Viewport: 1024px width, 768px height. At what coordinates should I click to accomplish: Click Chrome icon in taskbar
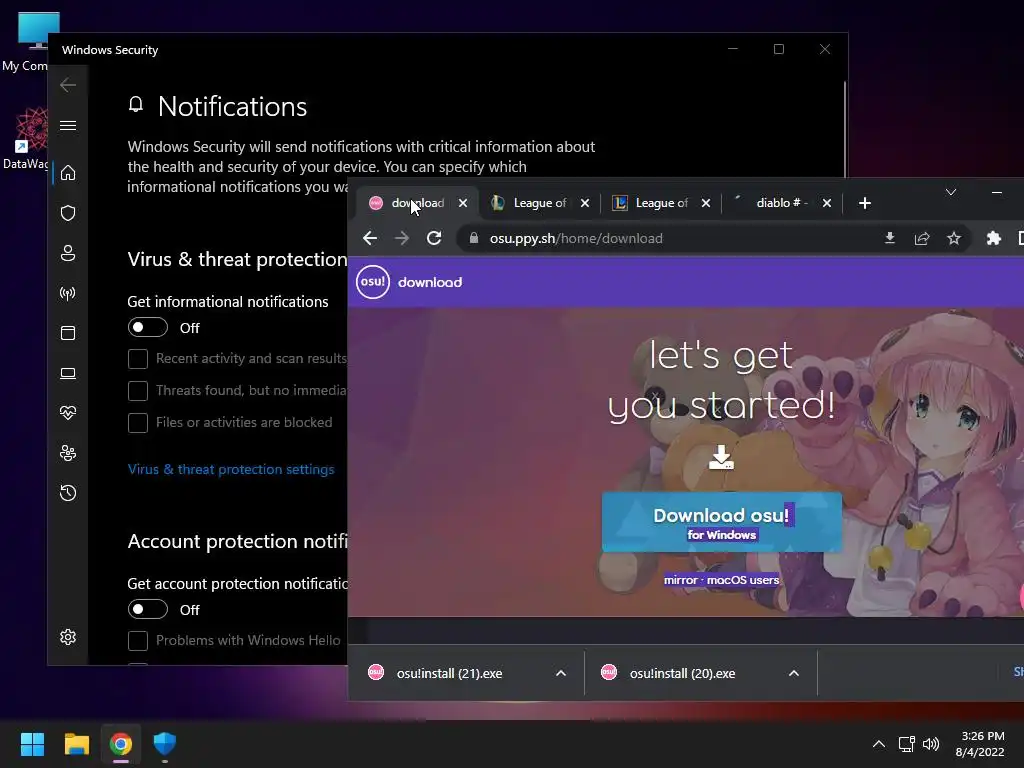(x=121, y=744)
